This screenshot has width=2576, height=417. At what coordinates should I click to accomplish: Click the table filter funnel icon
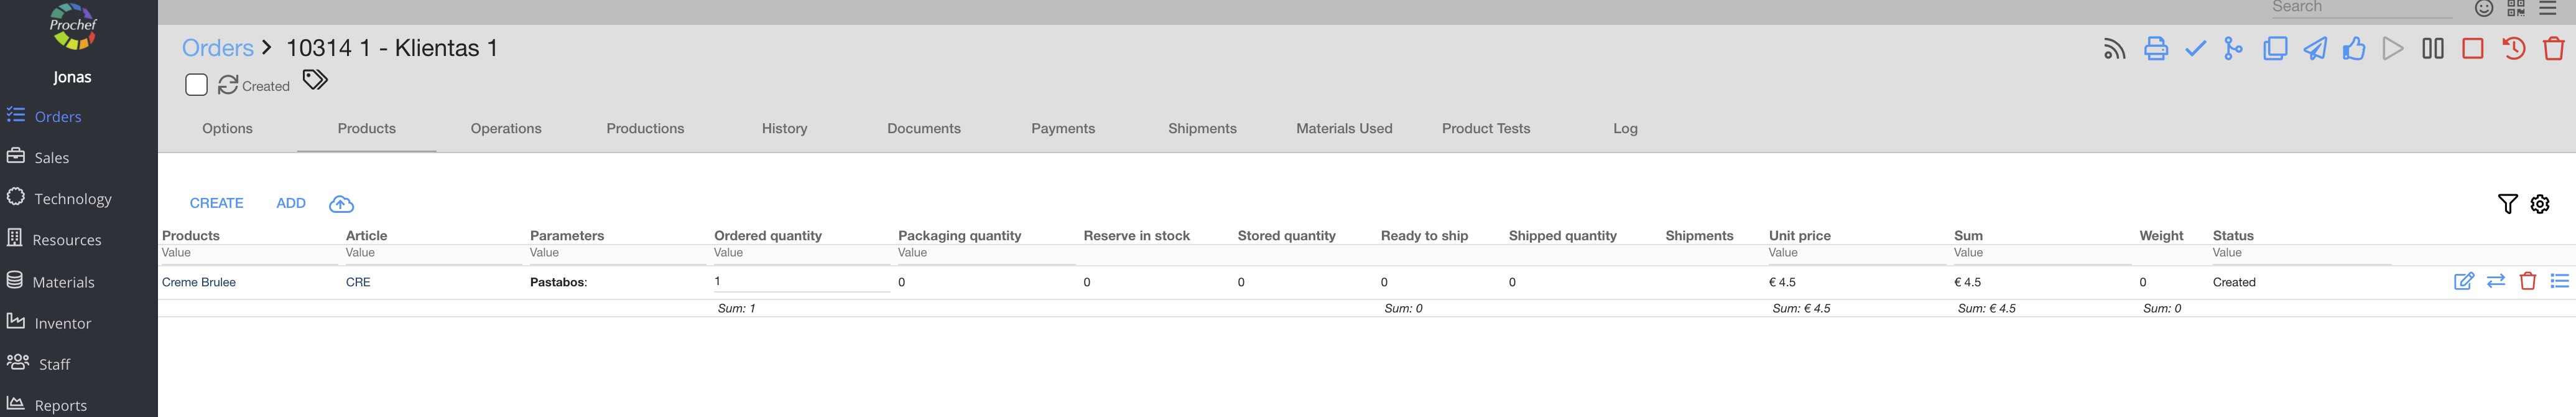click(2507, 204)
